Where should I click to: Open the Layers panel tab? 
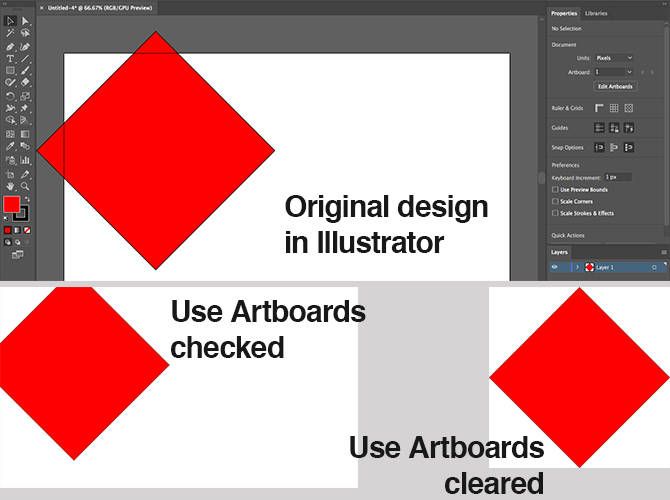[559, 252]
